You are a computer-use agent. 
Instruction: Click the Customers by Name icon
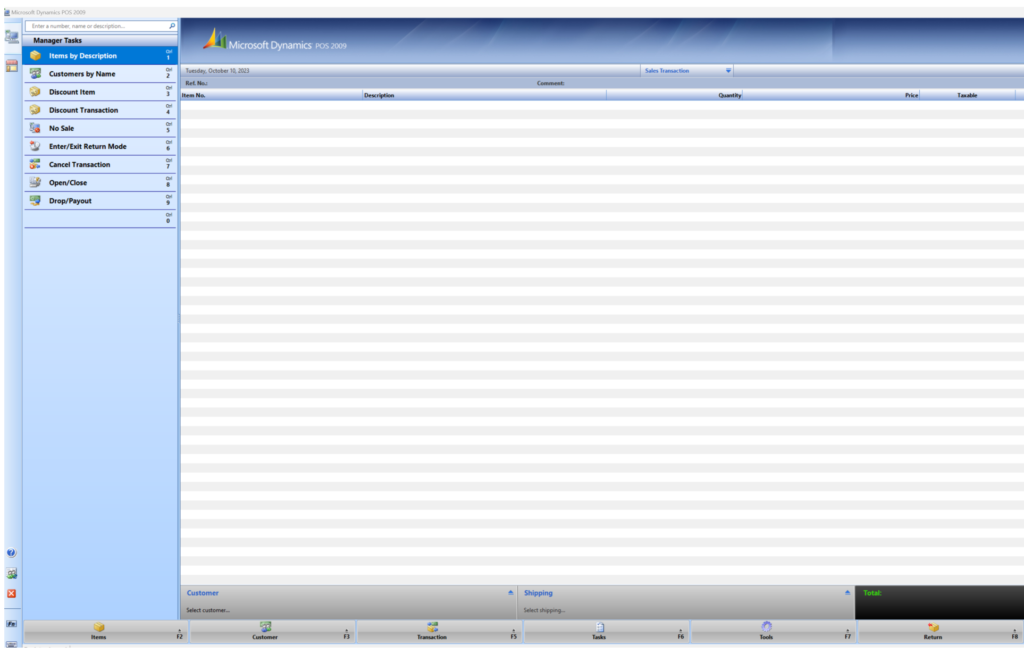pos(35,74)
